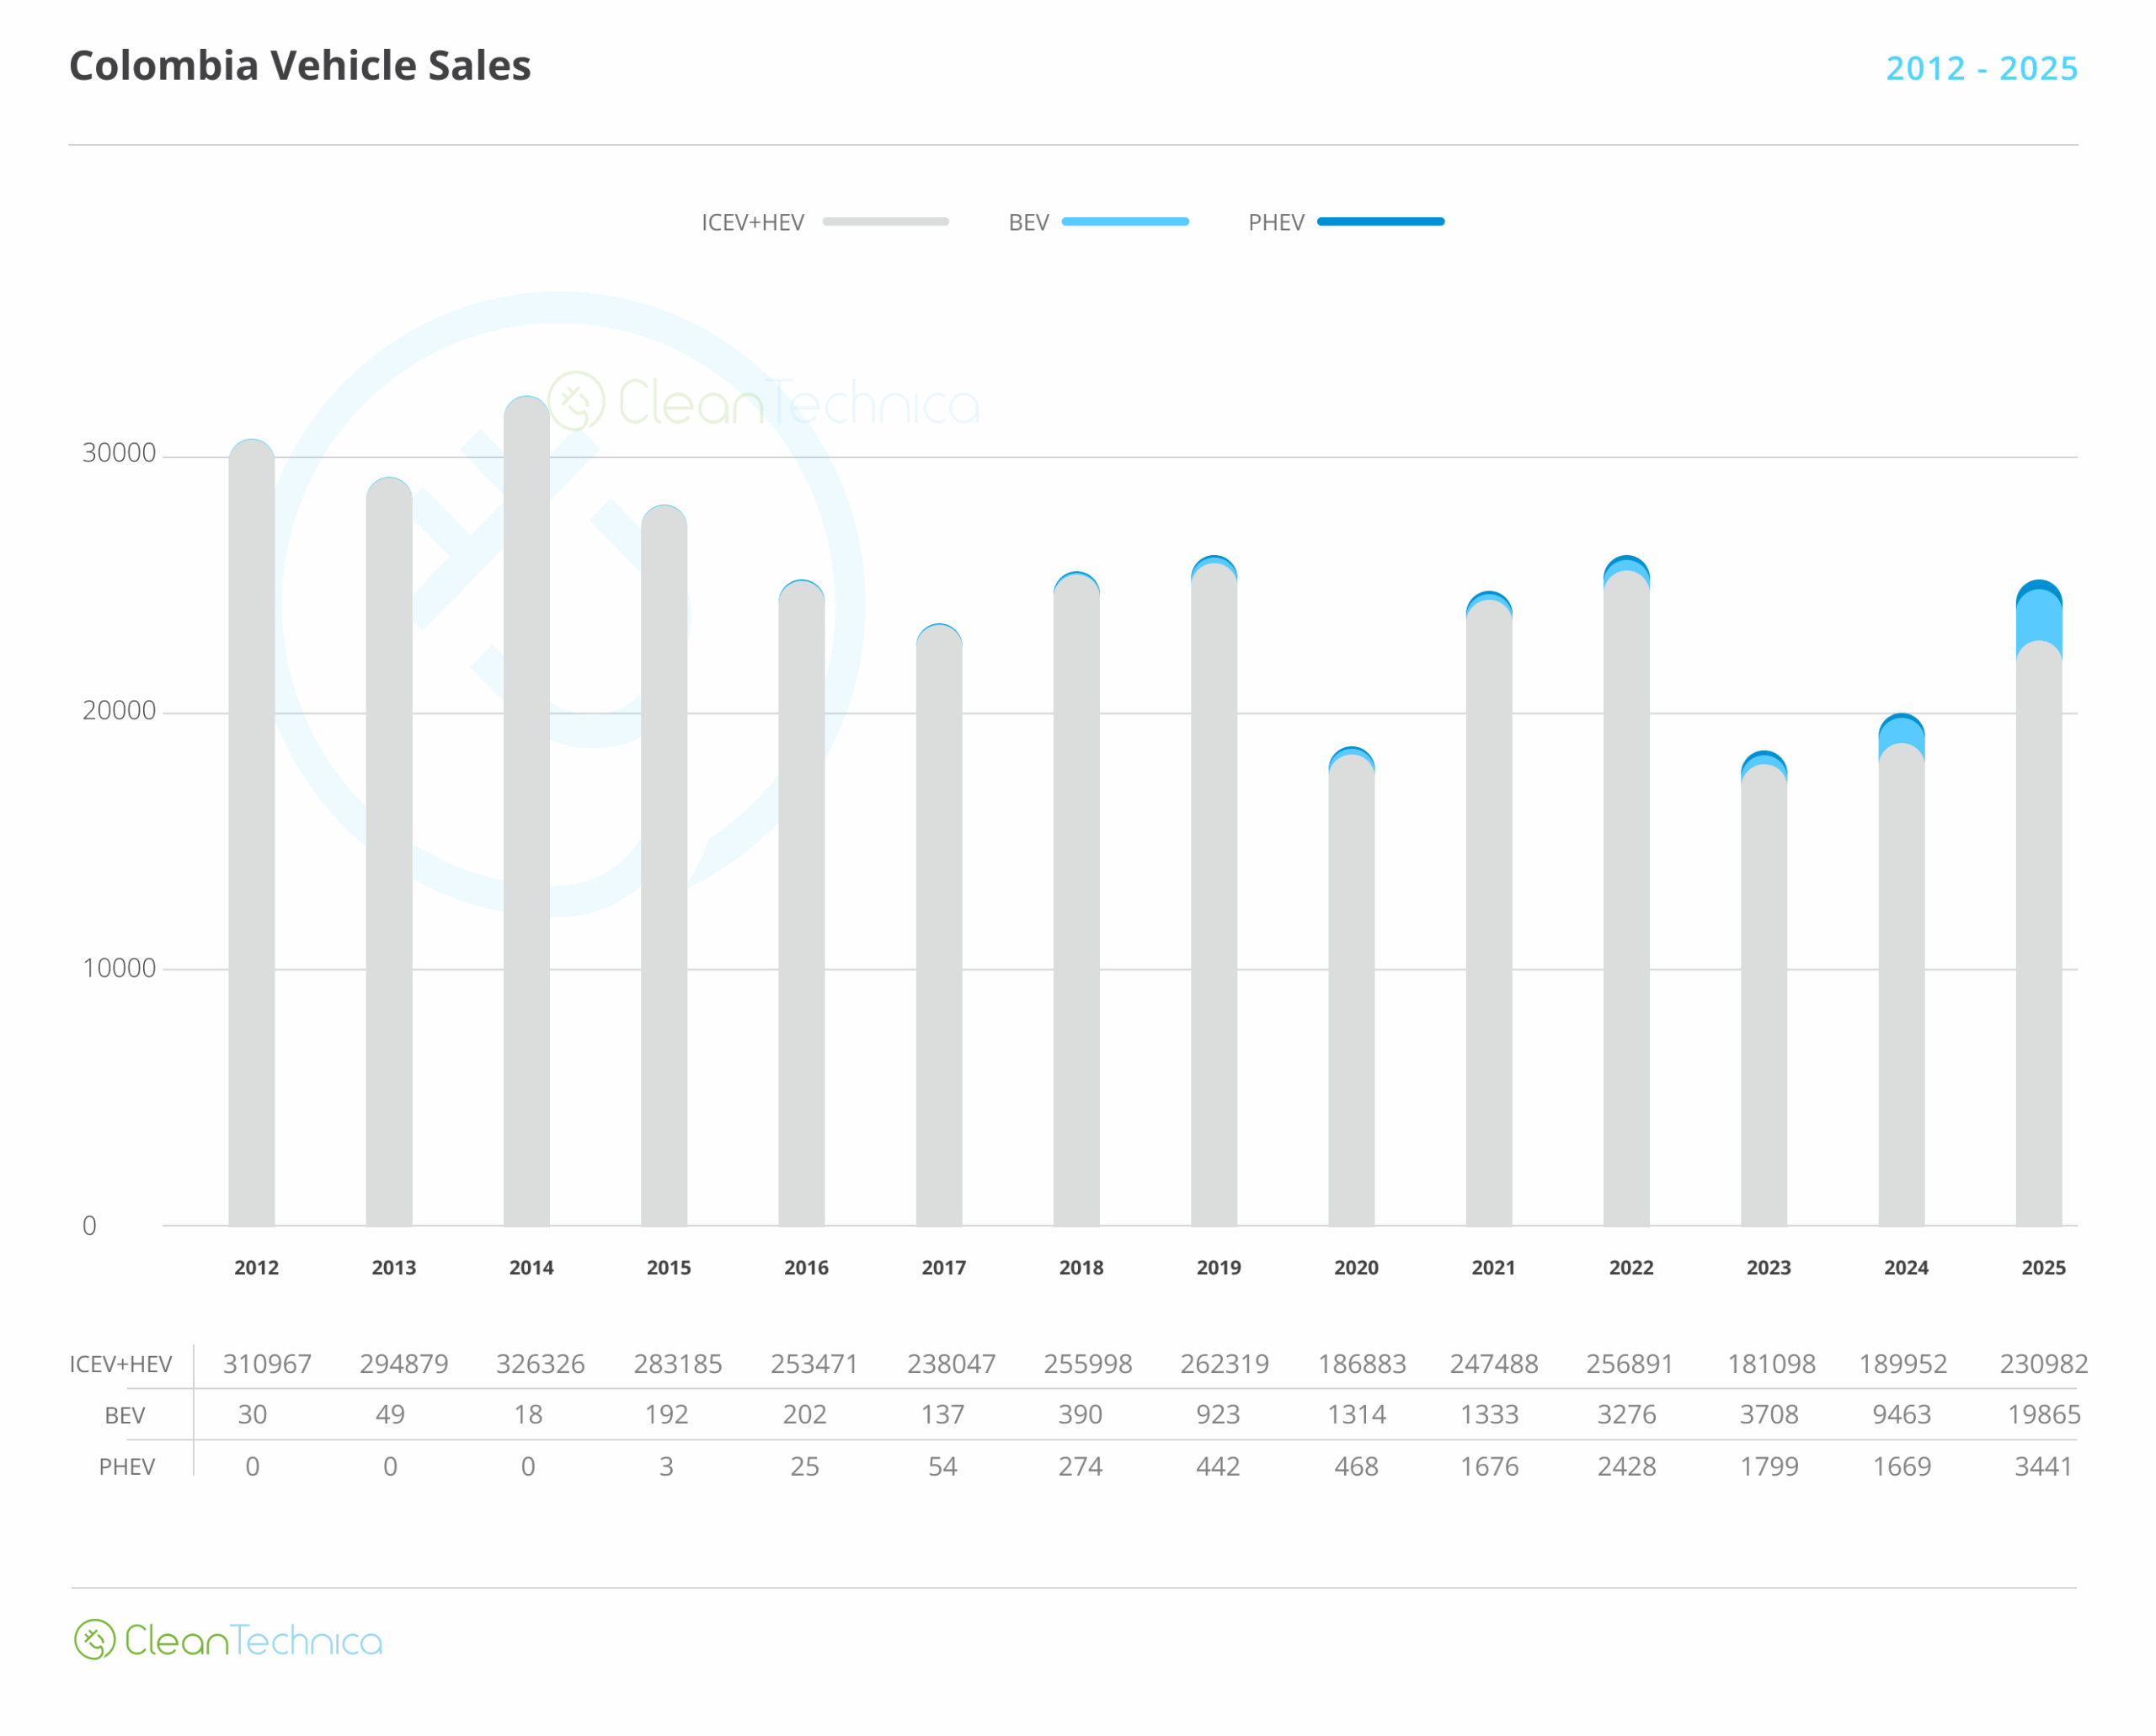Select the 2012 year axis label

[x=256, y=1268]
